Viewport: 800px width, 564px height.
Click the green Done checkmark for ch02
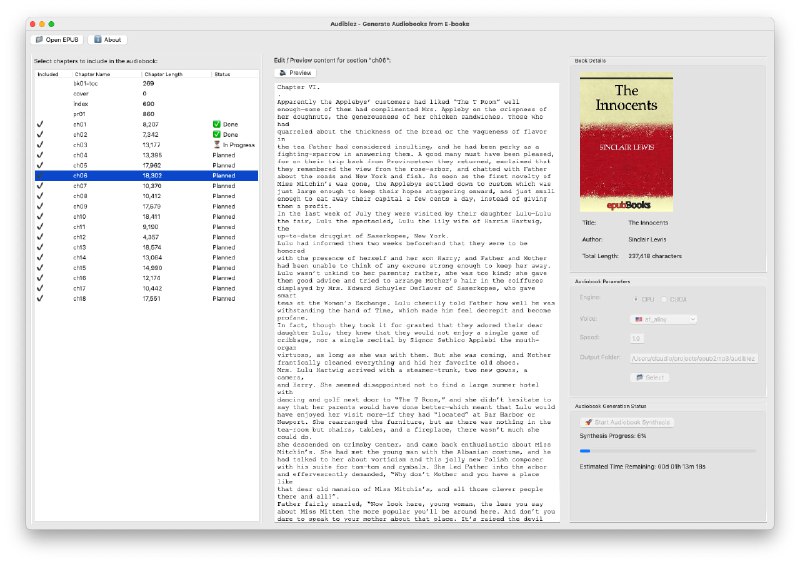click(x=216, y=134)
